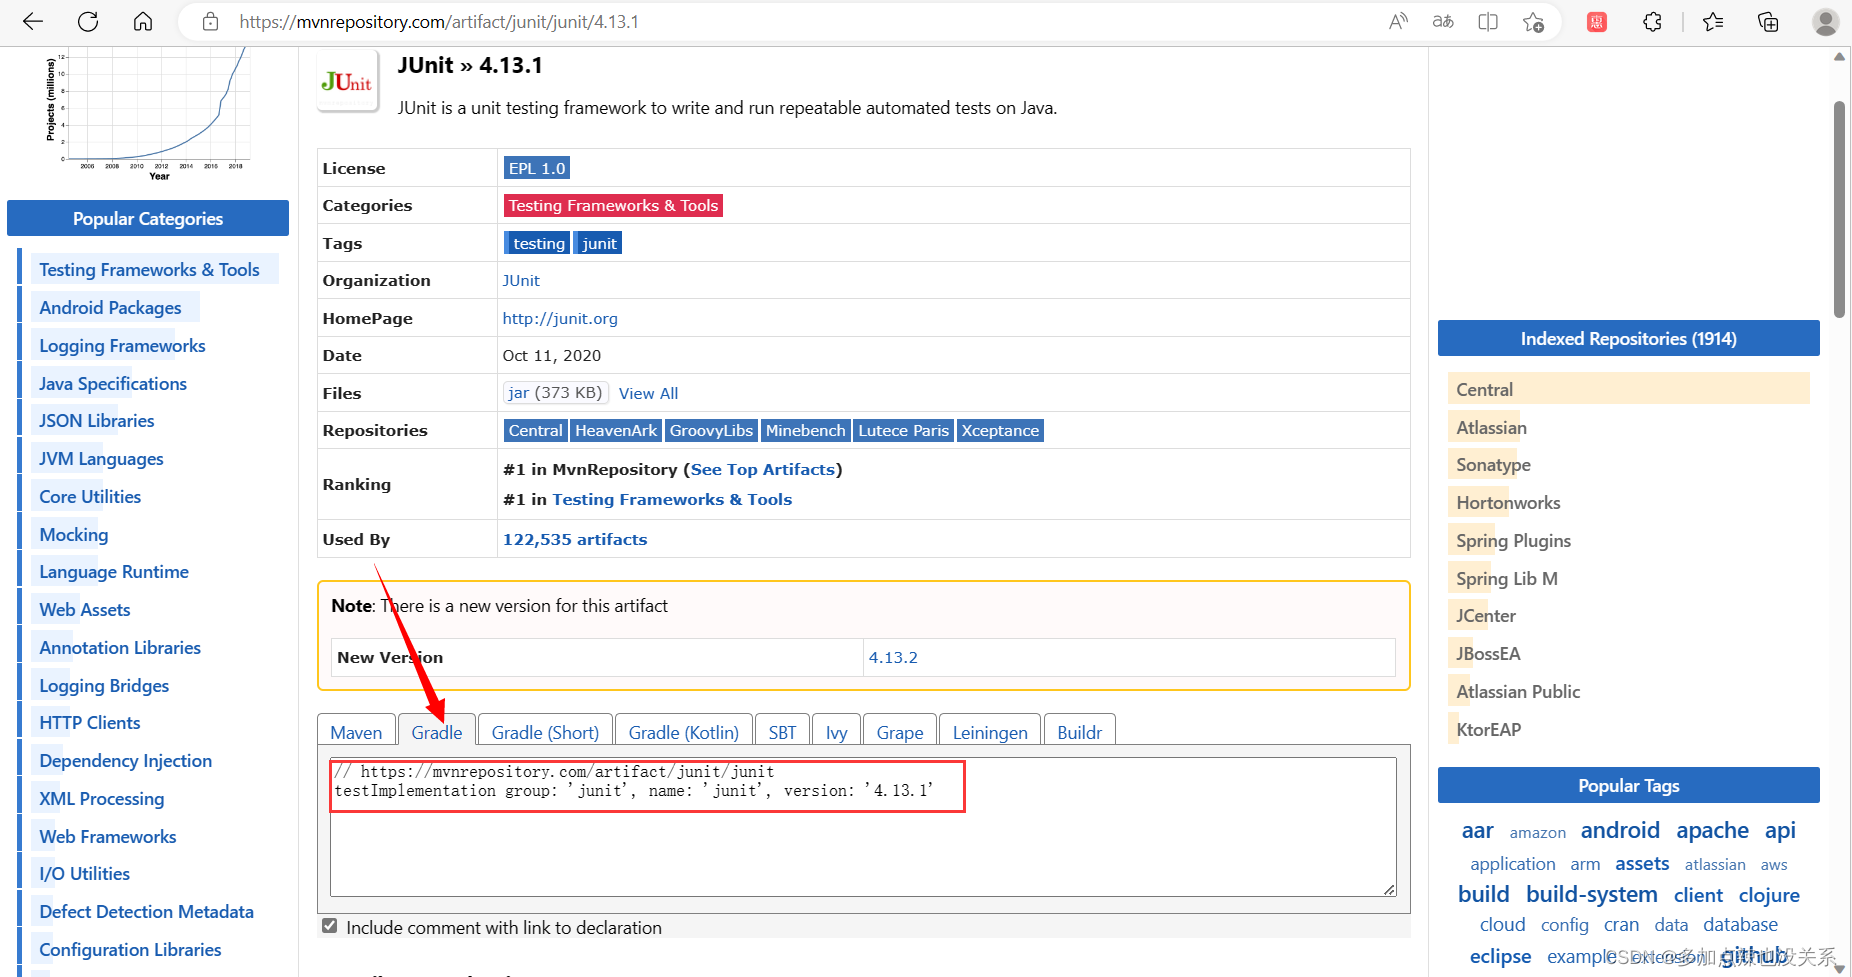
Task: Open Spring Plugins repository
Action: tap(1513, 540)
